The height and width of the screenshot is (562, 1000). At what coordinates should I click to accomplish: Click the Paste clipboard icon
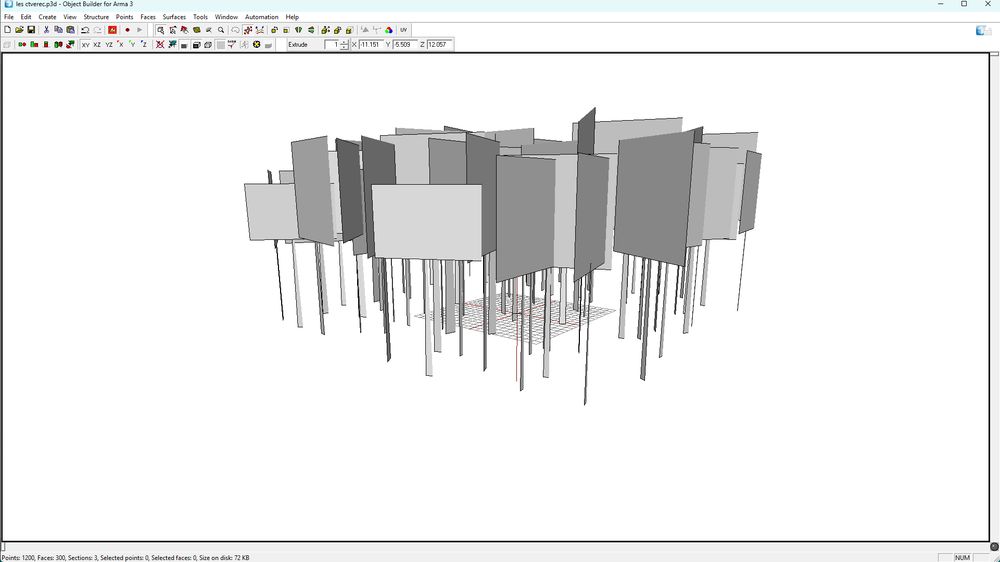[x=70, y=30]
